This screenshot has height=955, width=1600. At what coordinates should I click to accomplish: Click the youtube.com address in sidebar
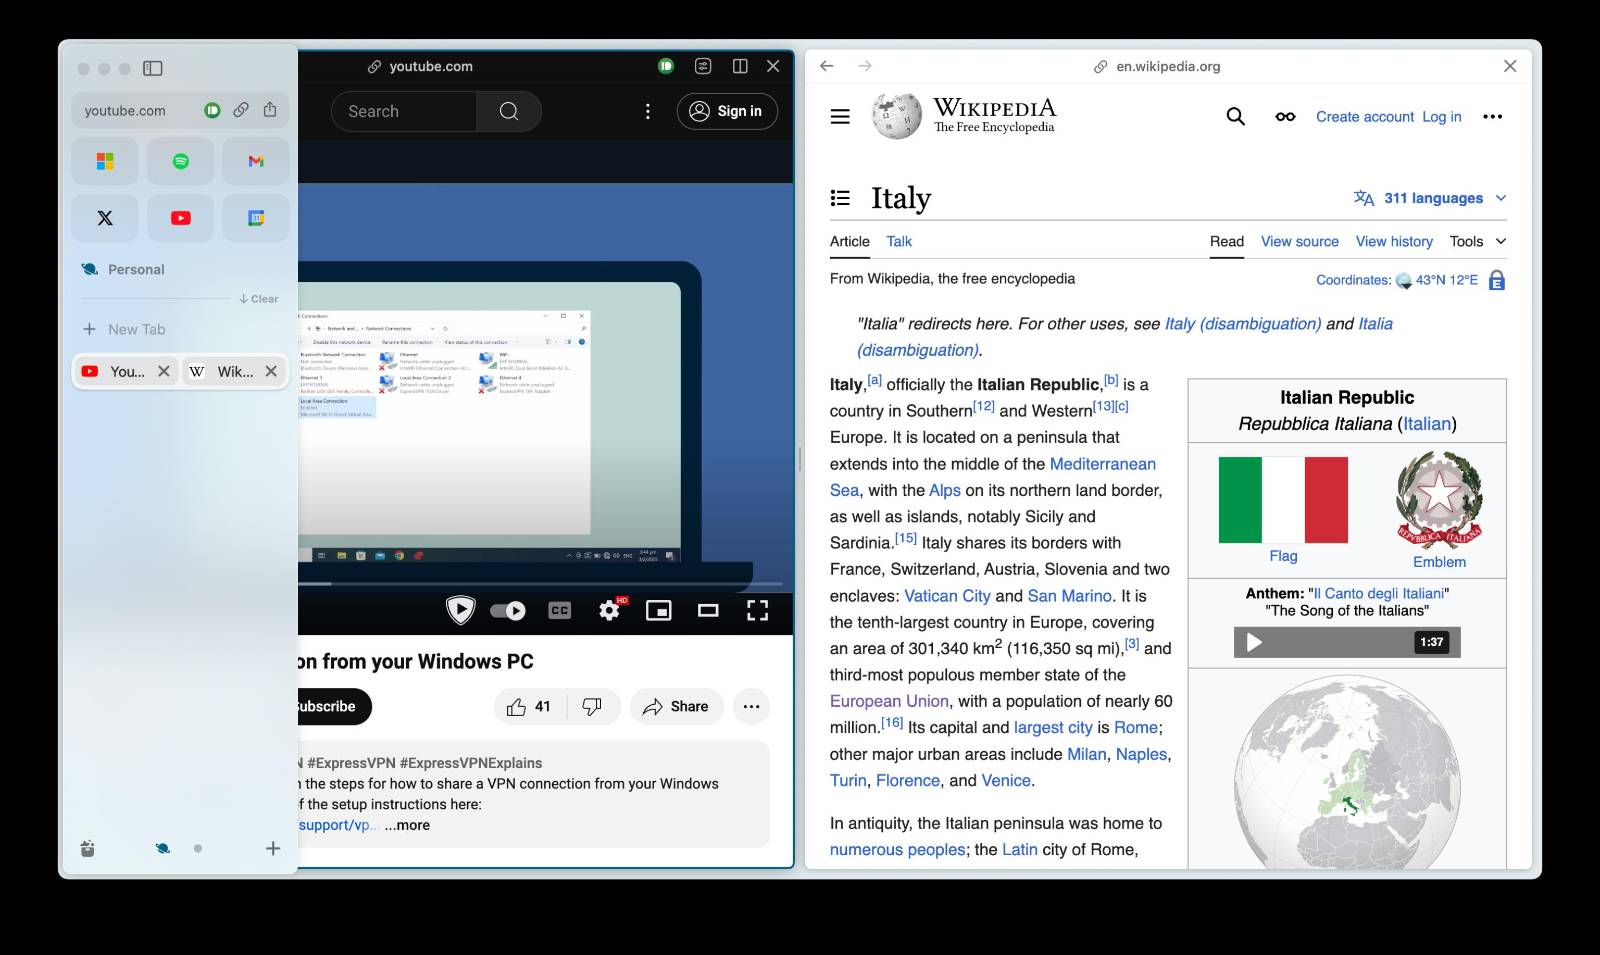coord(125,110)
